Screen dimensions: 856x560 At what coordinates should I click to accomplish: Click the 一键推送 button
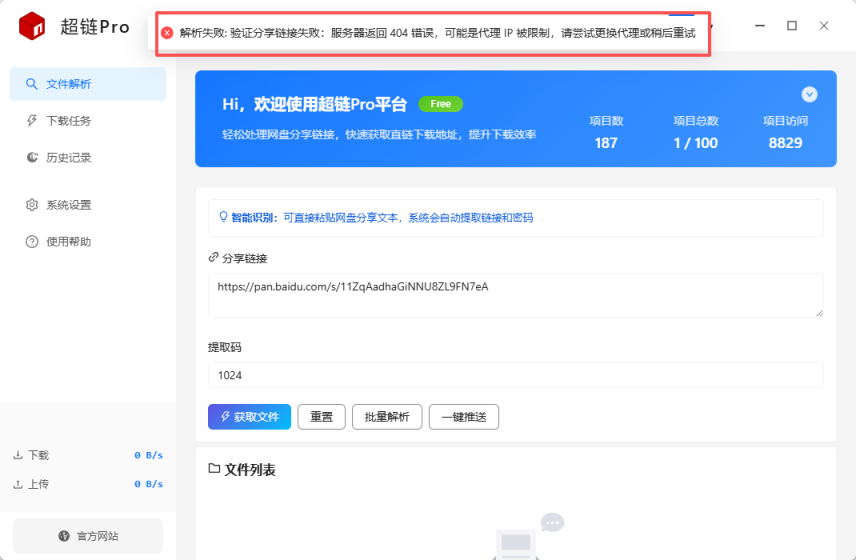click(x=463, y=417)
